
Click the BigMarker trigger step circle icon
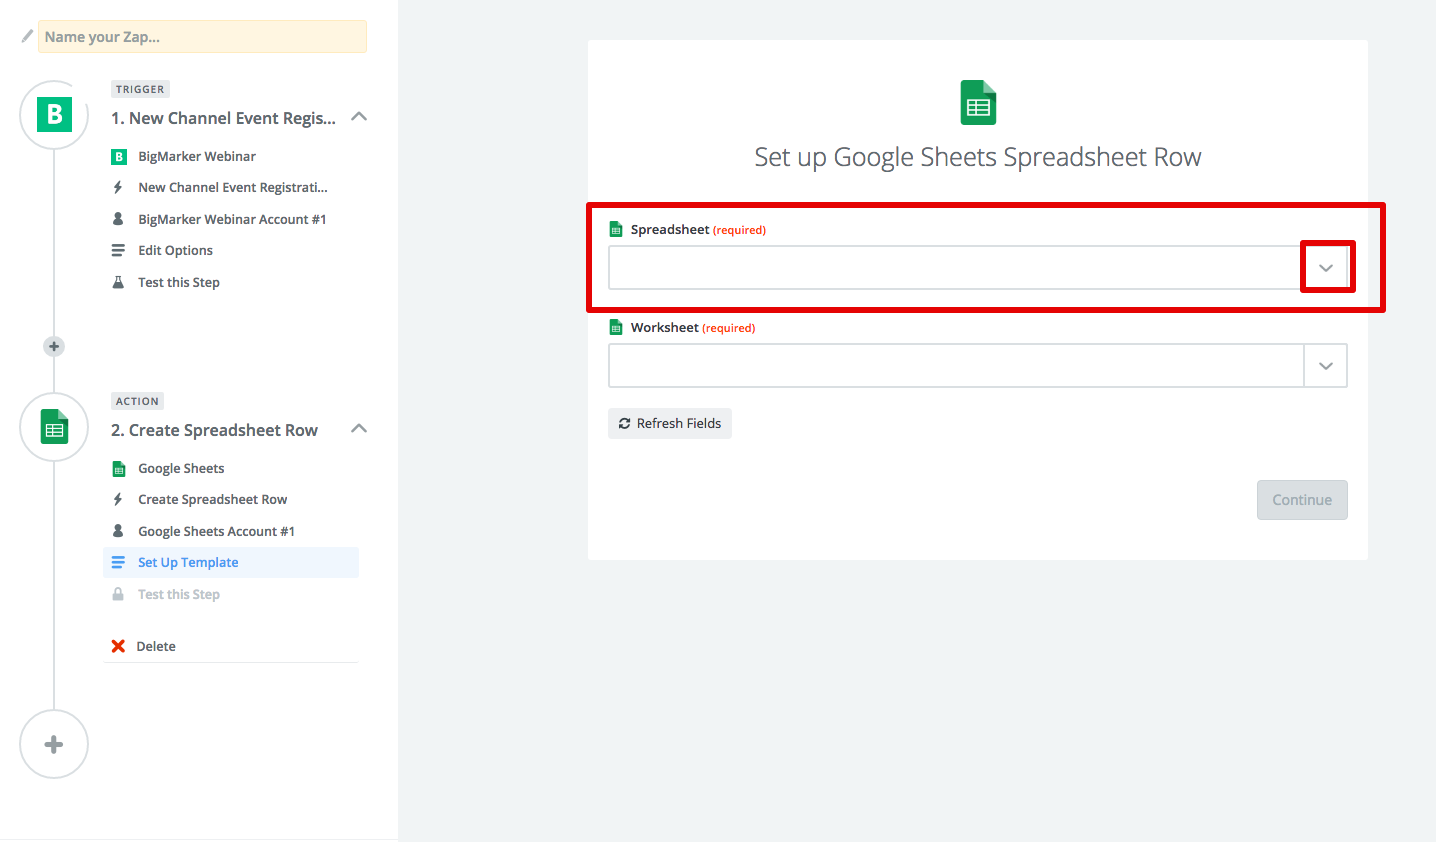[x=54, y=115]
